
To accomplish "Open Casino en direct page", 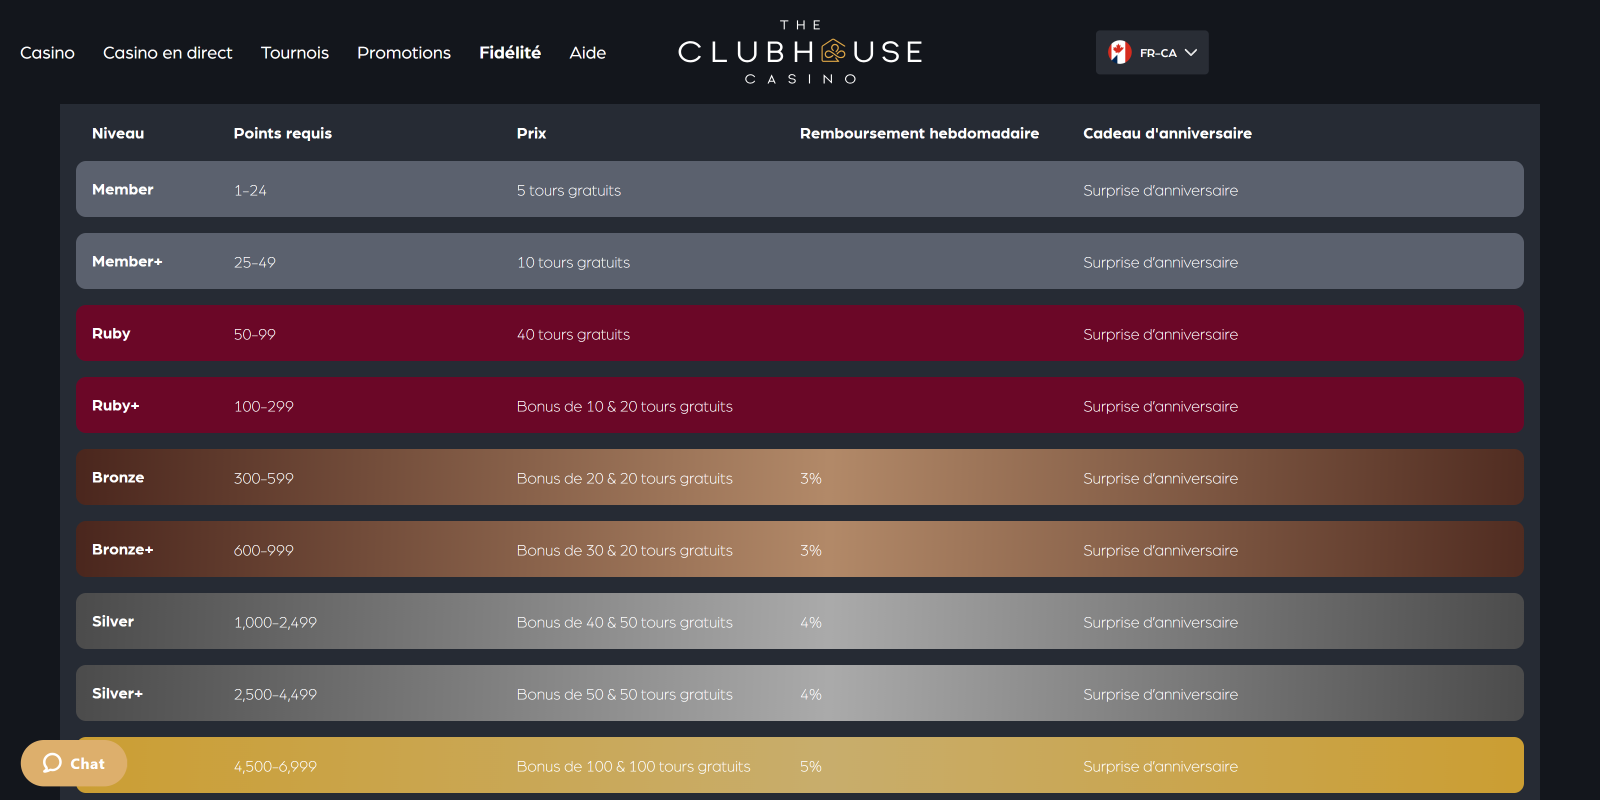I will pyautogui.click(x=167, y=53).
